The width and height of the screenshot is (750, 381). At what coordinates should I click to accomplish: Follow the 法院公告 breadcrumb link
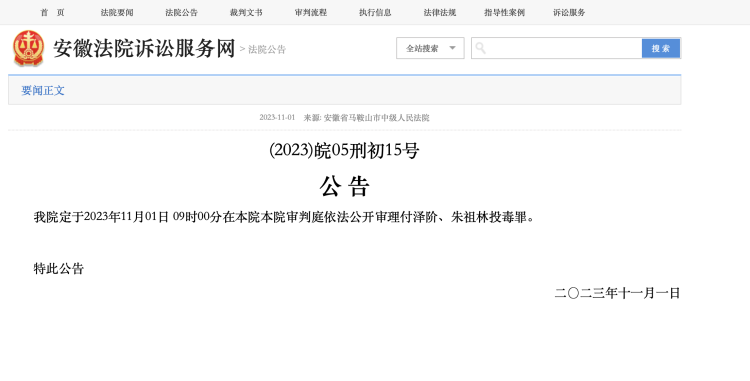pyautogui.click(x=267, y=49)
